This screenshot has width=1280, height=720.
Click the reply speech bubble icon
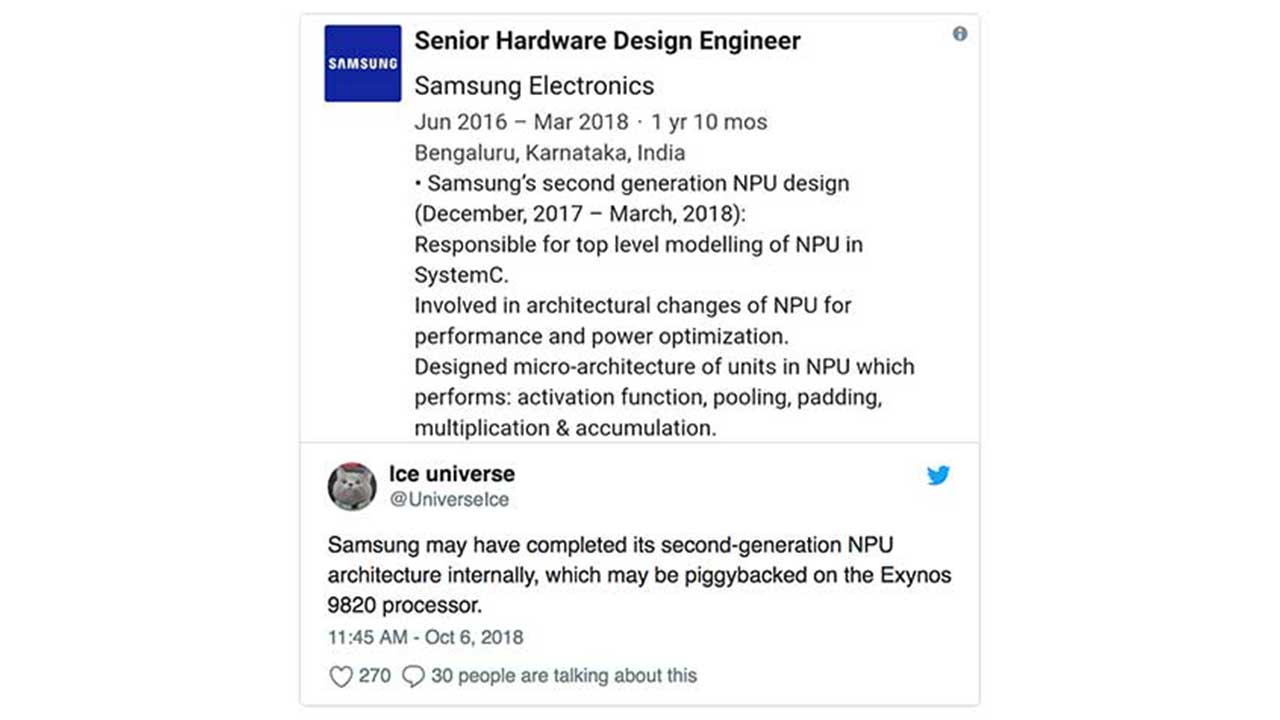click(x=413, y=676)
